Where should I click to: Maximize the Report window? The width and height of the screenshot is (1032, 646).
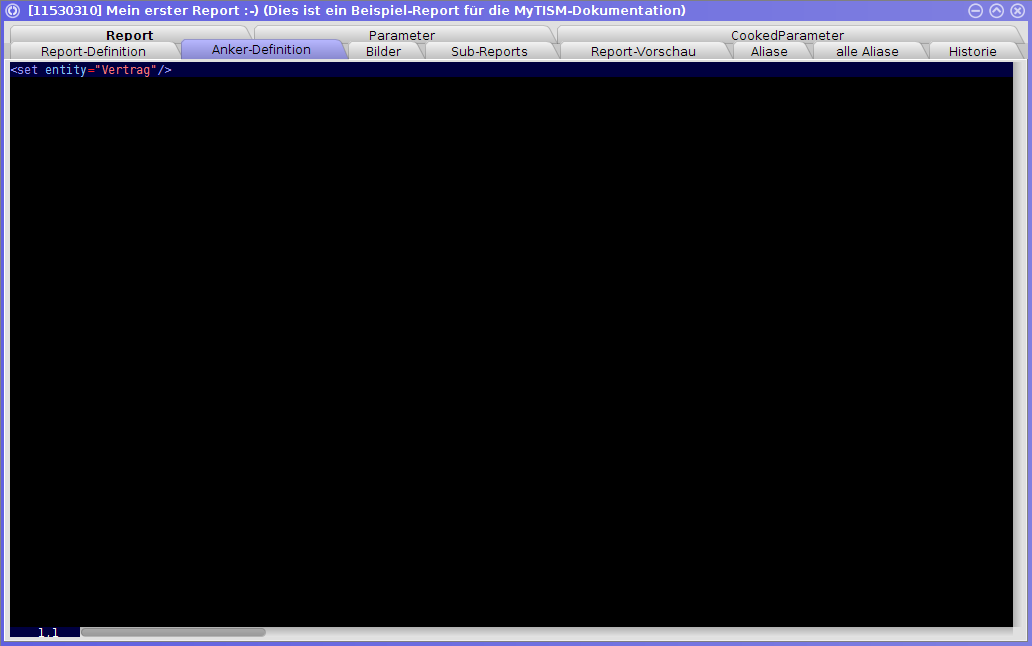tap(995, 10)
